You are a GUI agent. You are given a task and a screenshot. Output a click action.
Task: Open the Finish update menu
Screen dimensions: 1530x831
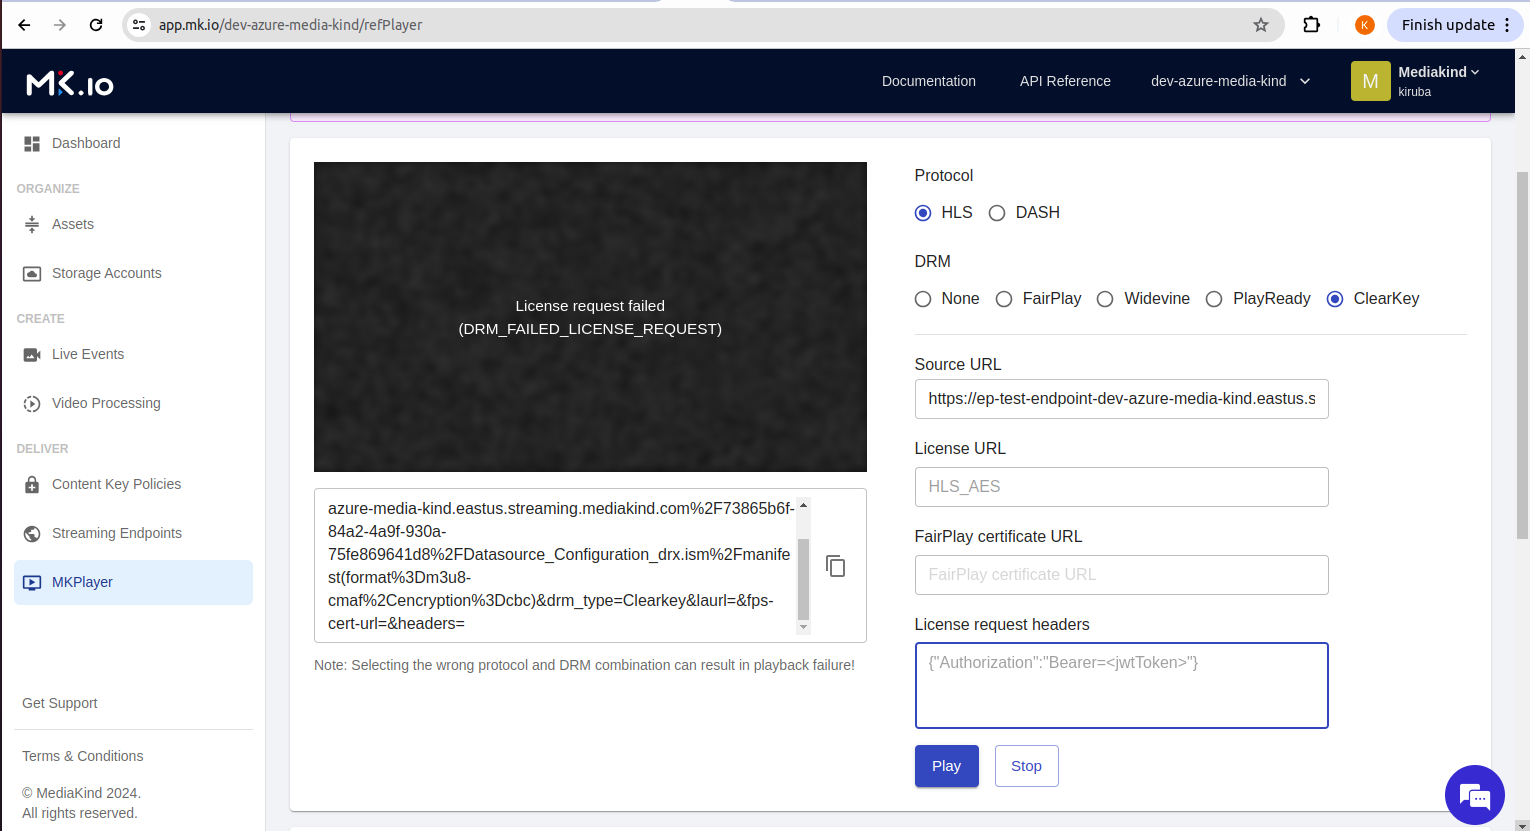point(1456,25)
